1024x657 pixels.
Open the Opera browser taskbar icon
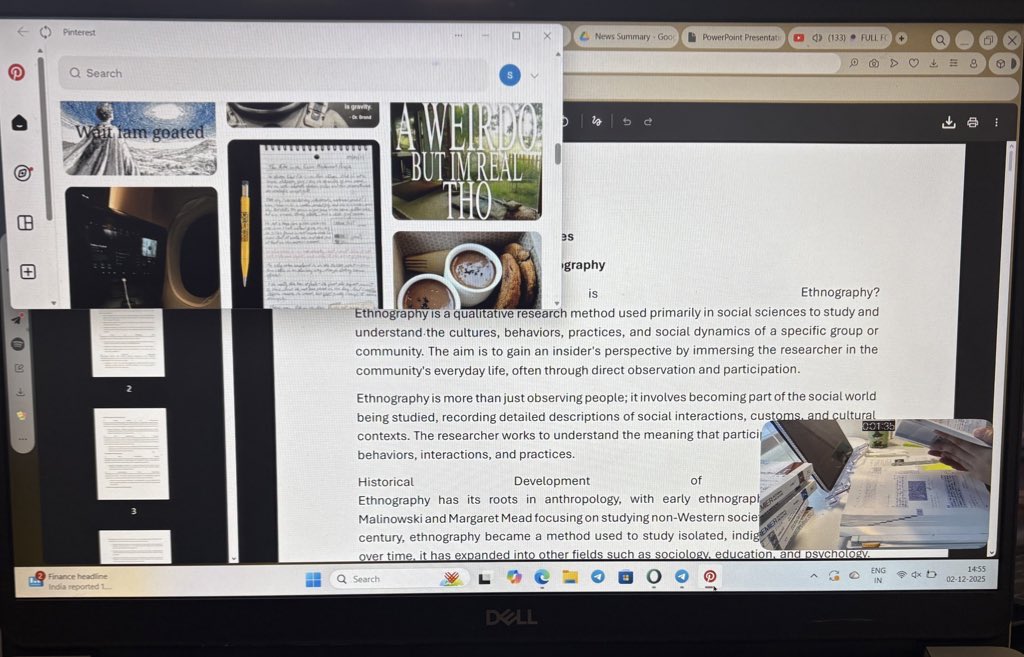[x=654, y=576]
